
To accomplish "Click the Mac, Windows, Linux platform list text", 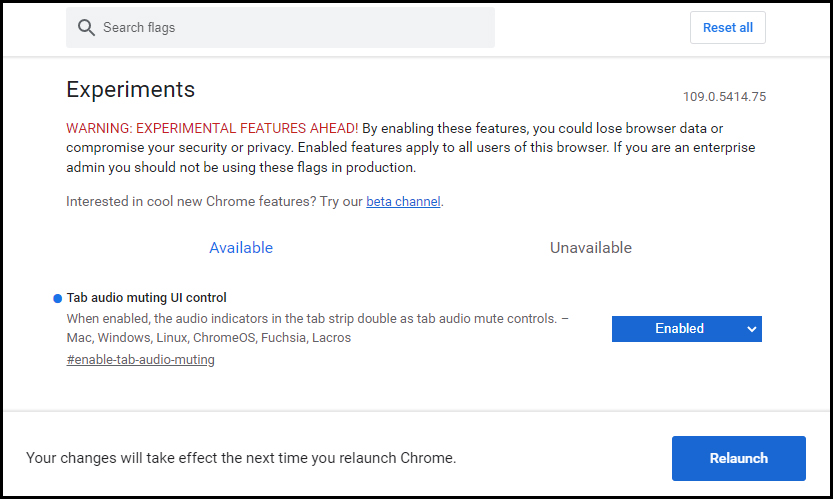I will point(209,337).
